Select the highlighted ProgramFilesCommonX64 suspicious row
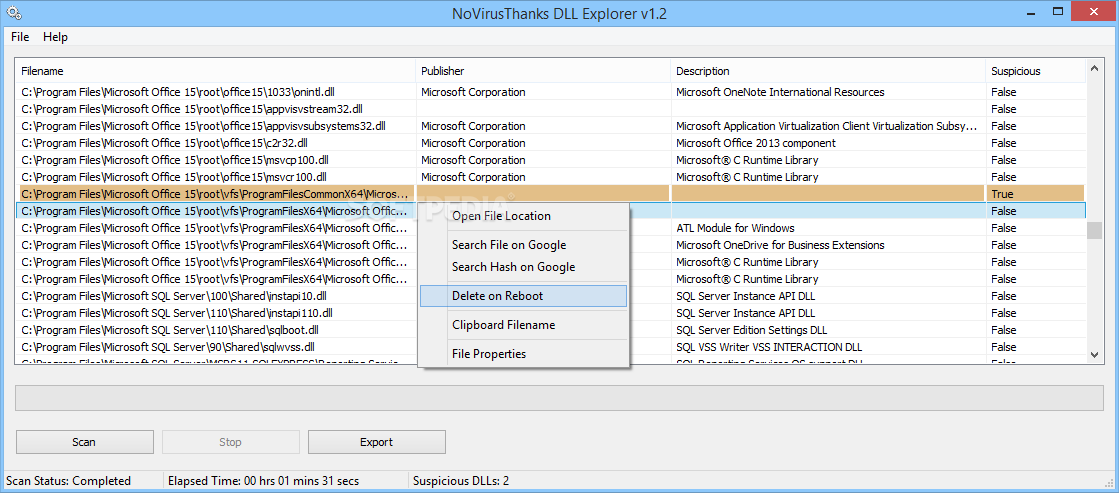 tap(550, 194)
